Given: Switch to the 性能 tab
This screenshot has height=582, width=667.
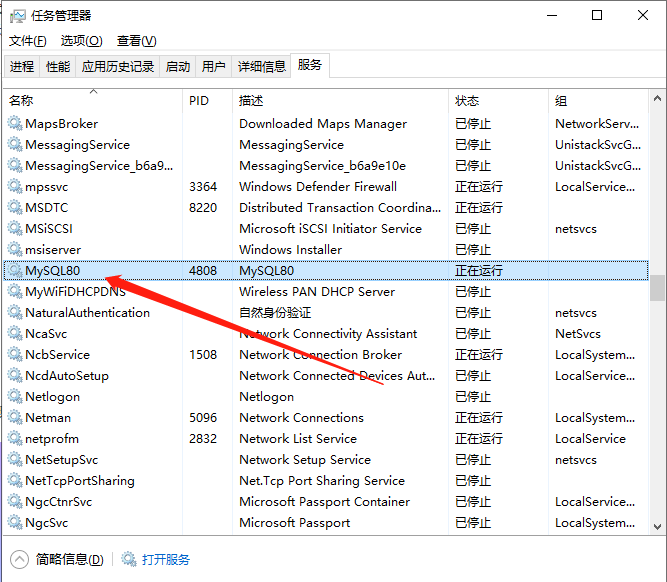Looking at the screenshot, I should pos(57,66).
